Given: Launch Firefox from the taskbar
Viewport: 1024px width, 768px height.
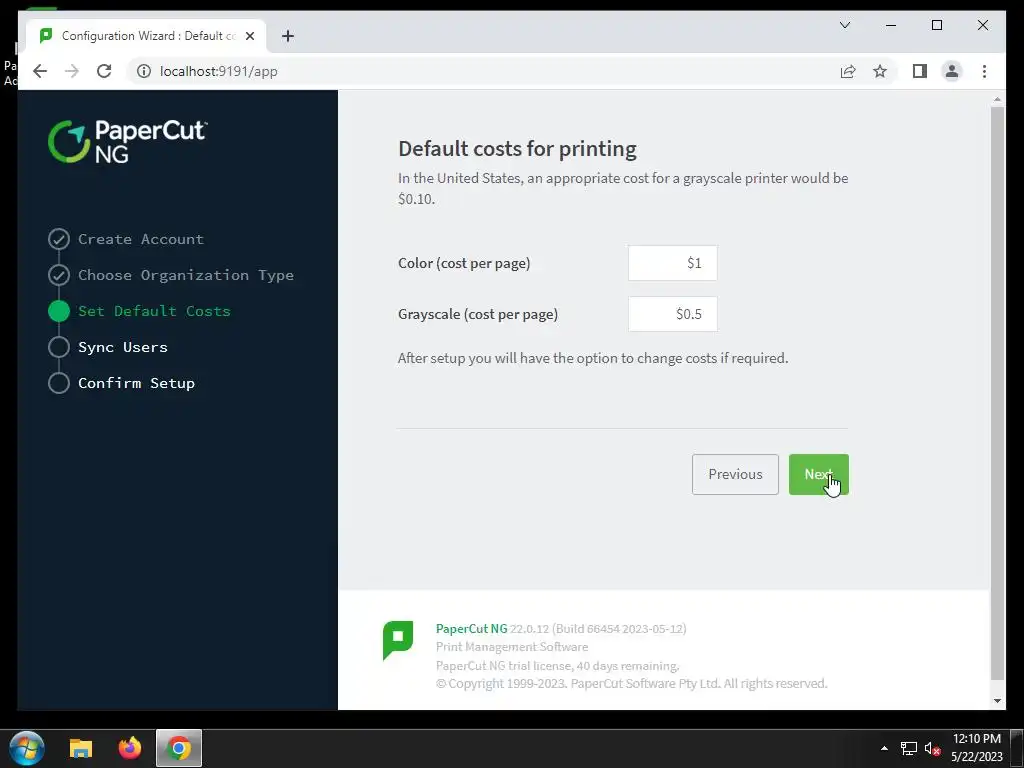Looking at the screenshot, I should (x=129, y=748).
